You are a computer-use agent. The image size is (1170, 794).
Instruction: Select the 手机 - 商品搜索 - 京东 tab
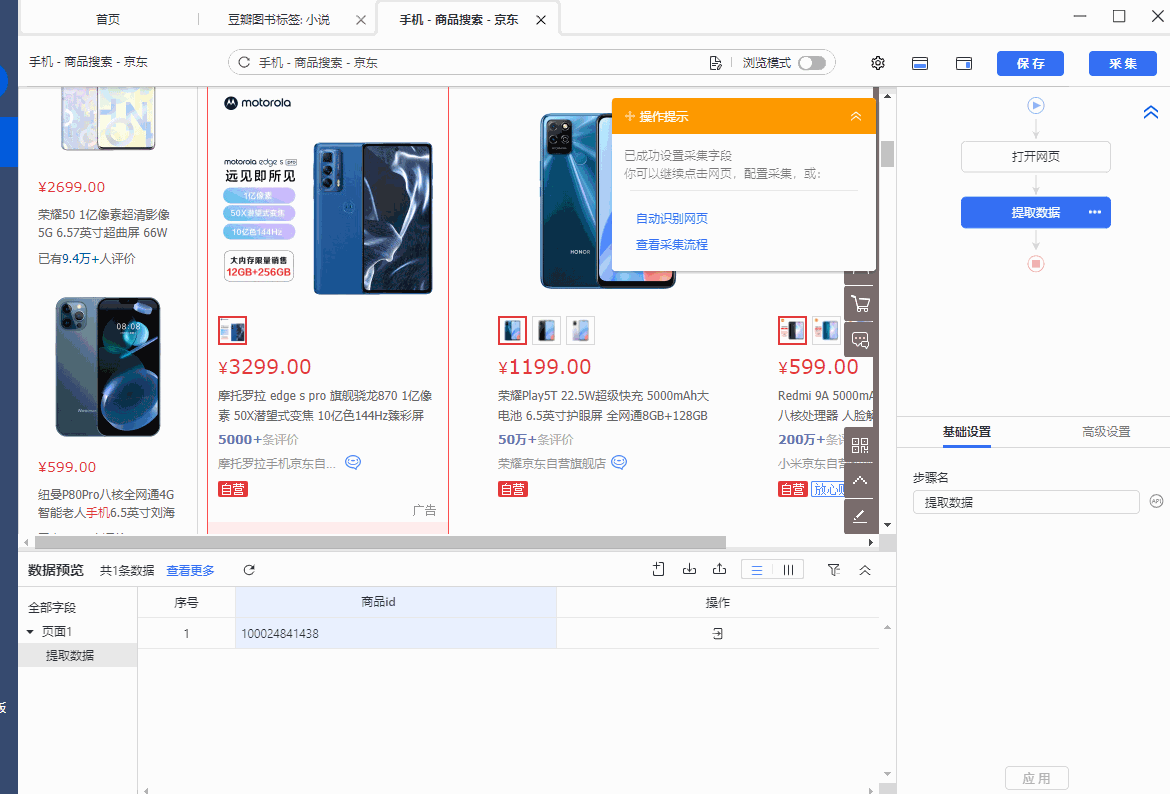point(459,19)
